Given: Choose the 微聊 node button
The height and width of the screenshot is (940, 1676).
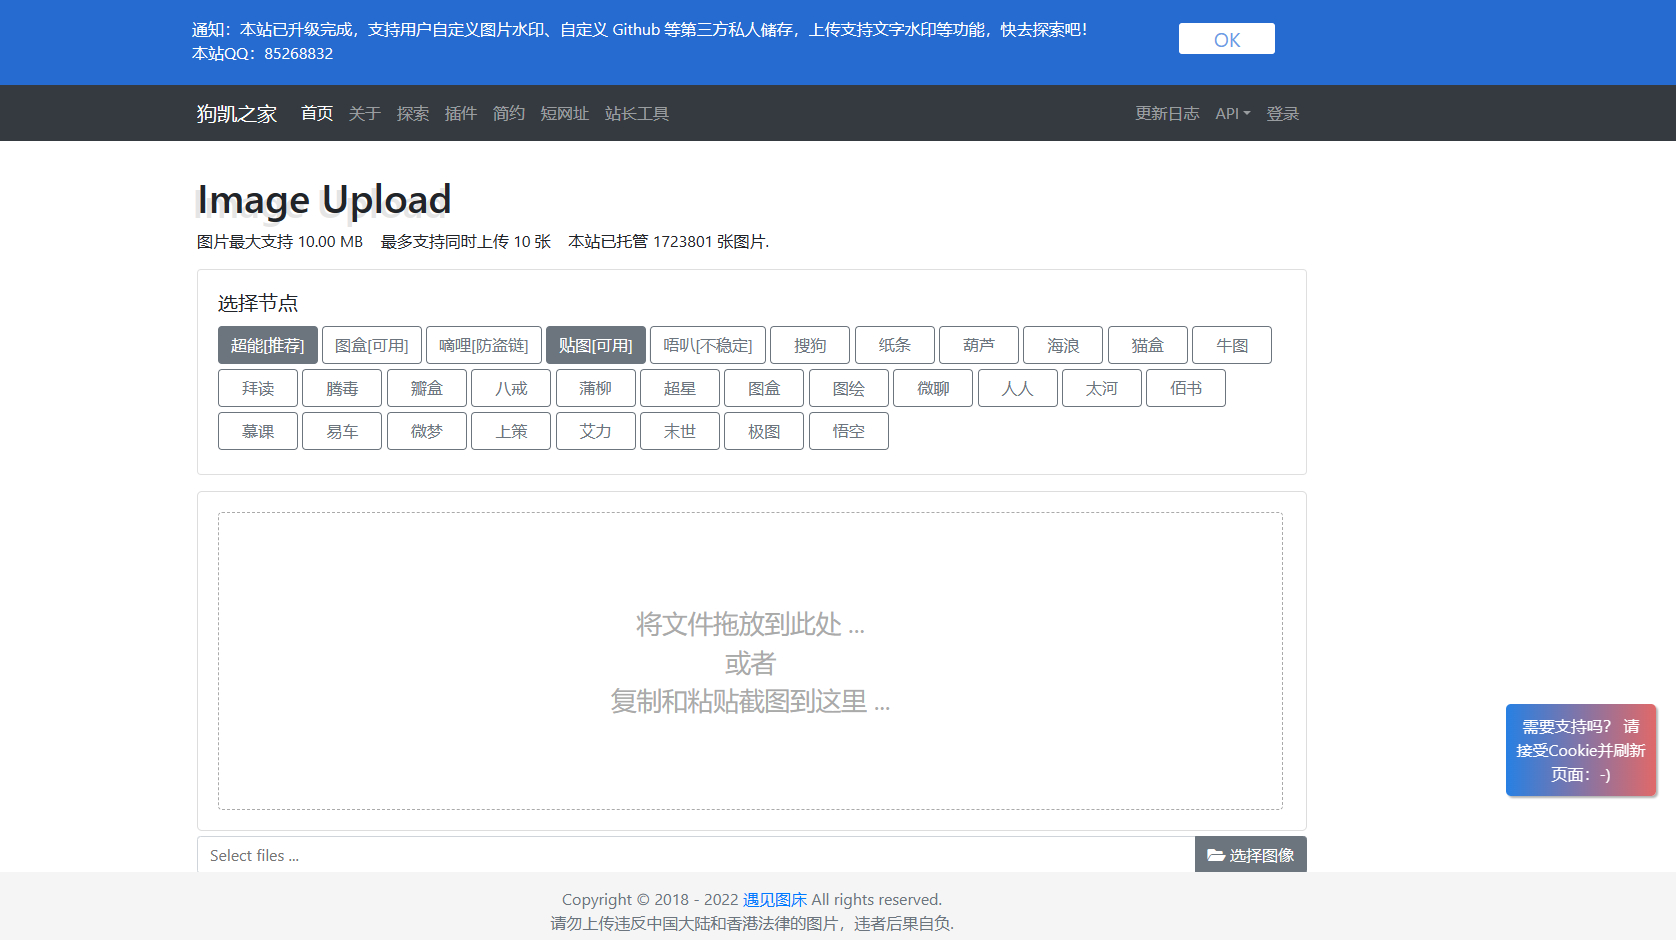Looking at the screenshot, I should (933, 388).
